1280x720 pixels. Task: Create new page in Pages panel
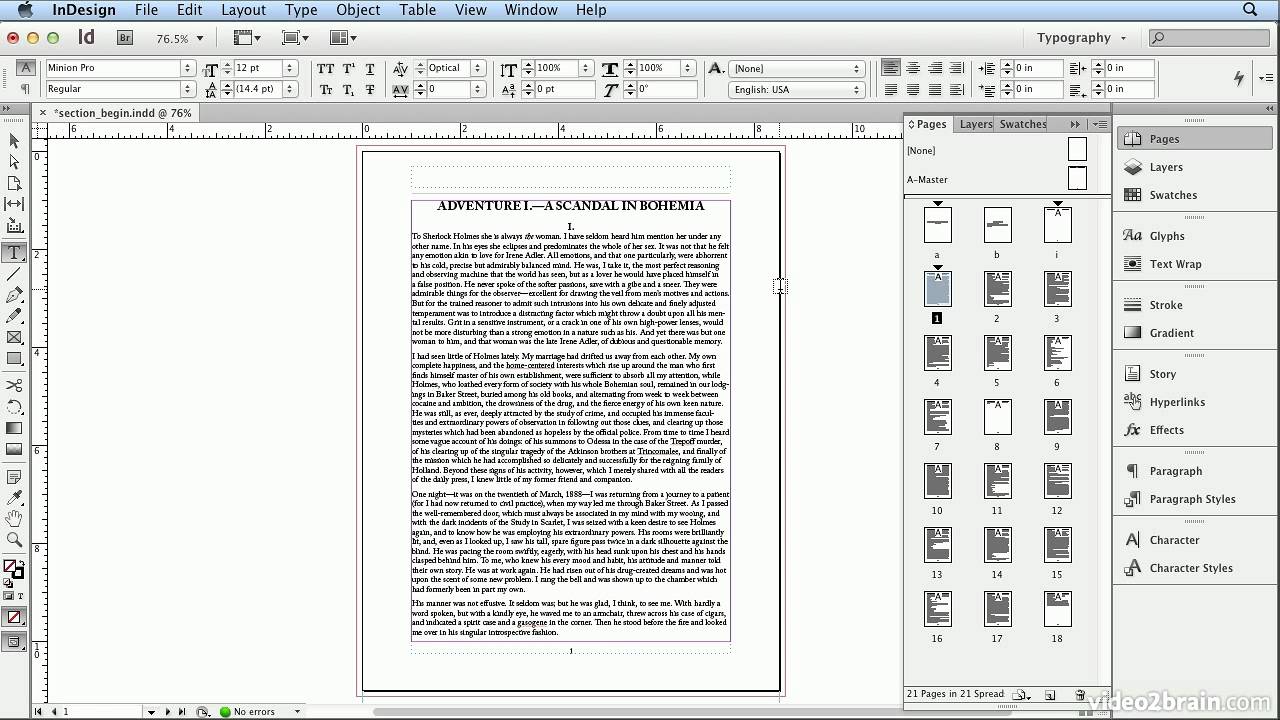pos(1050,695)
